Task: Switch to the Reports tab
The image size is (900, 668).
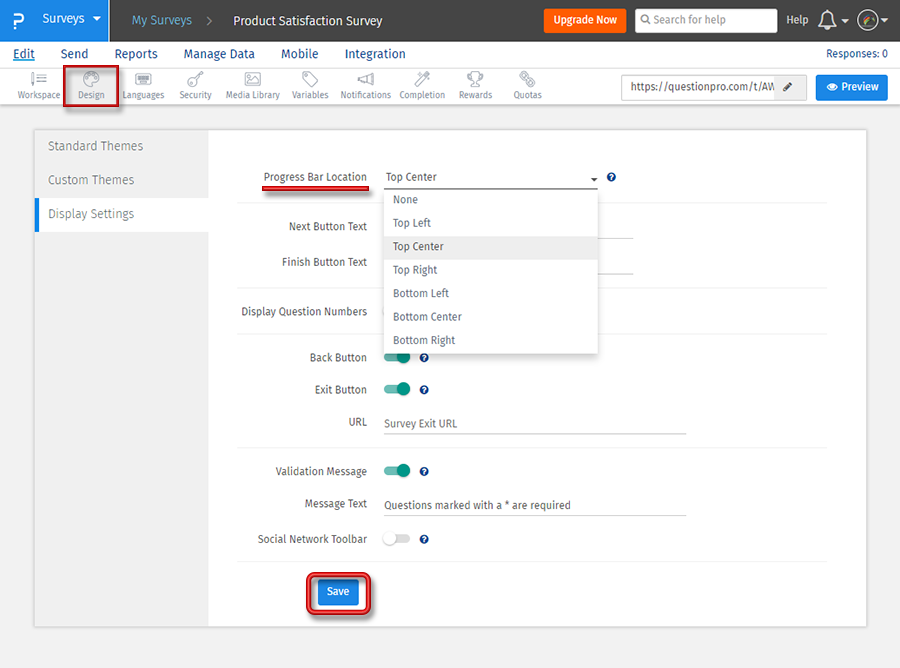Action: [136, 54]
